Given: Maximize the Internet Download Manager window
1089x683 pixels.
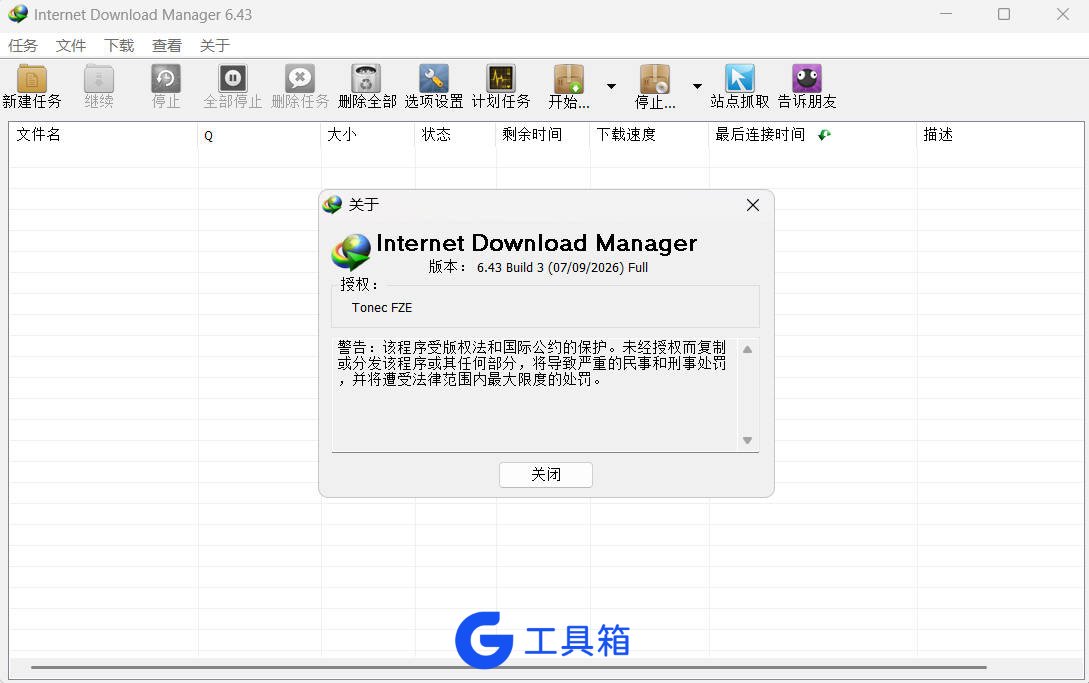Looking at the screenshot, I should (x=1004, y=14).
